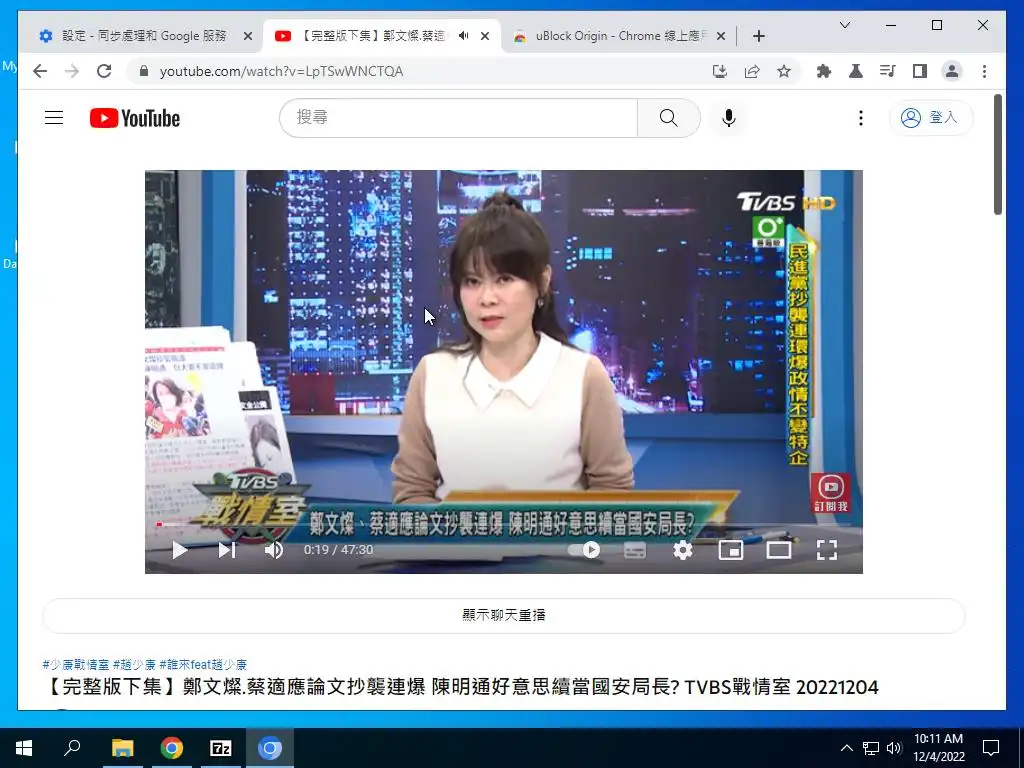Bookmark this page with star
Screen dimensions: 1024x768
click(784, 71)
